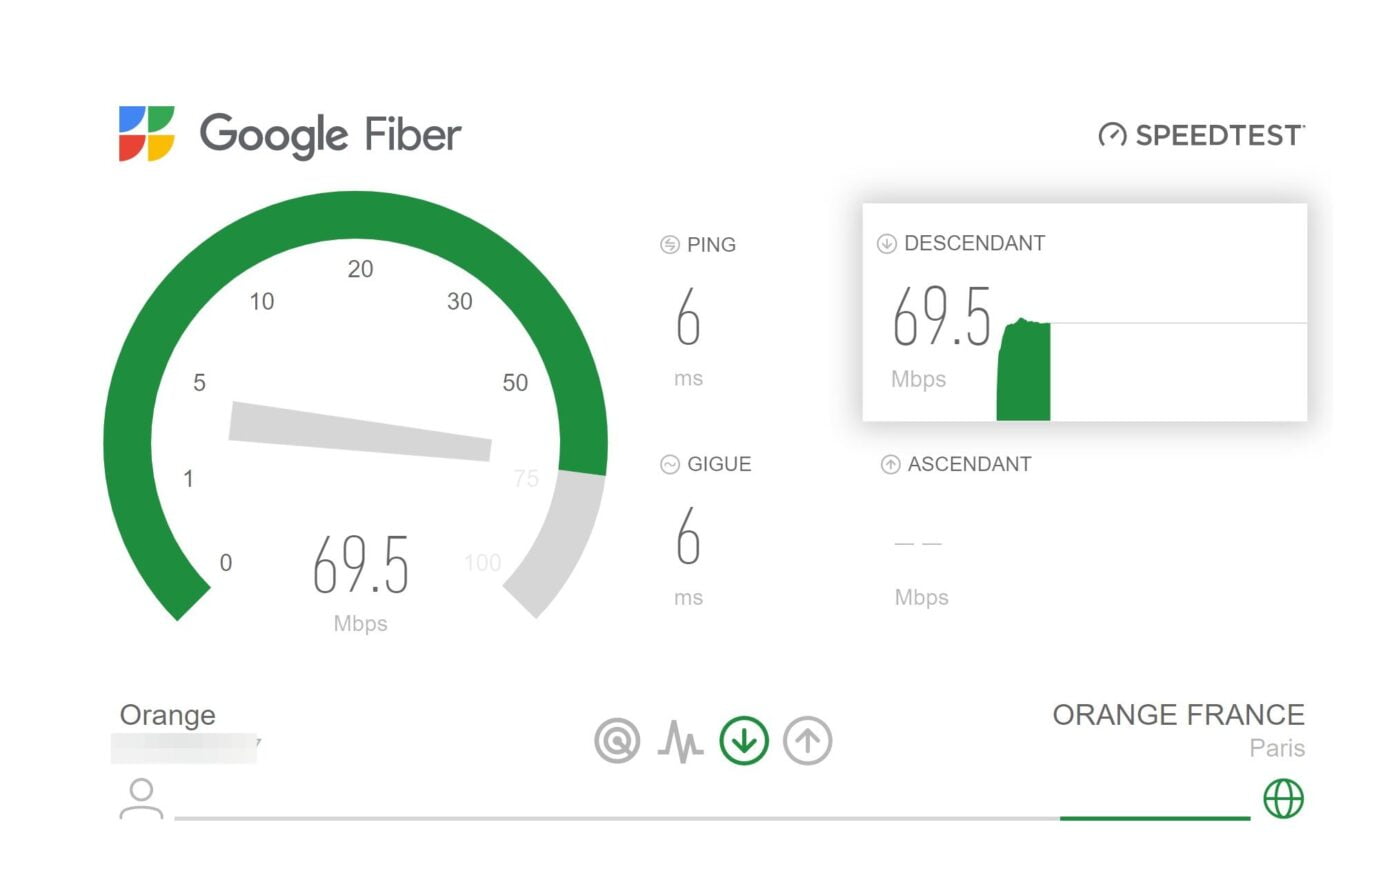Image resolution: width=1392 pixels, height=880 pixels.
Task: Select the ORANGE FRANCE server name
Action: pyautogui.click(x=1179, y=714)
